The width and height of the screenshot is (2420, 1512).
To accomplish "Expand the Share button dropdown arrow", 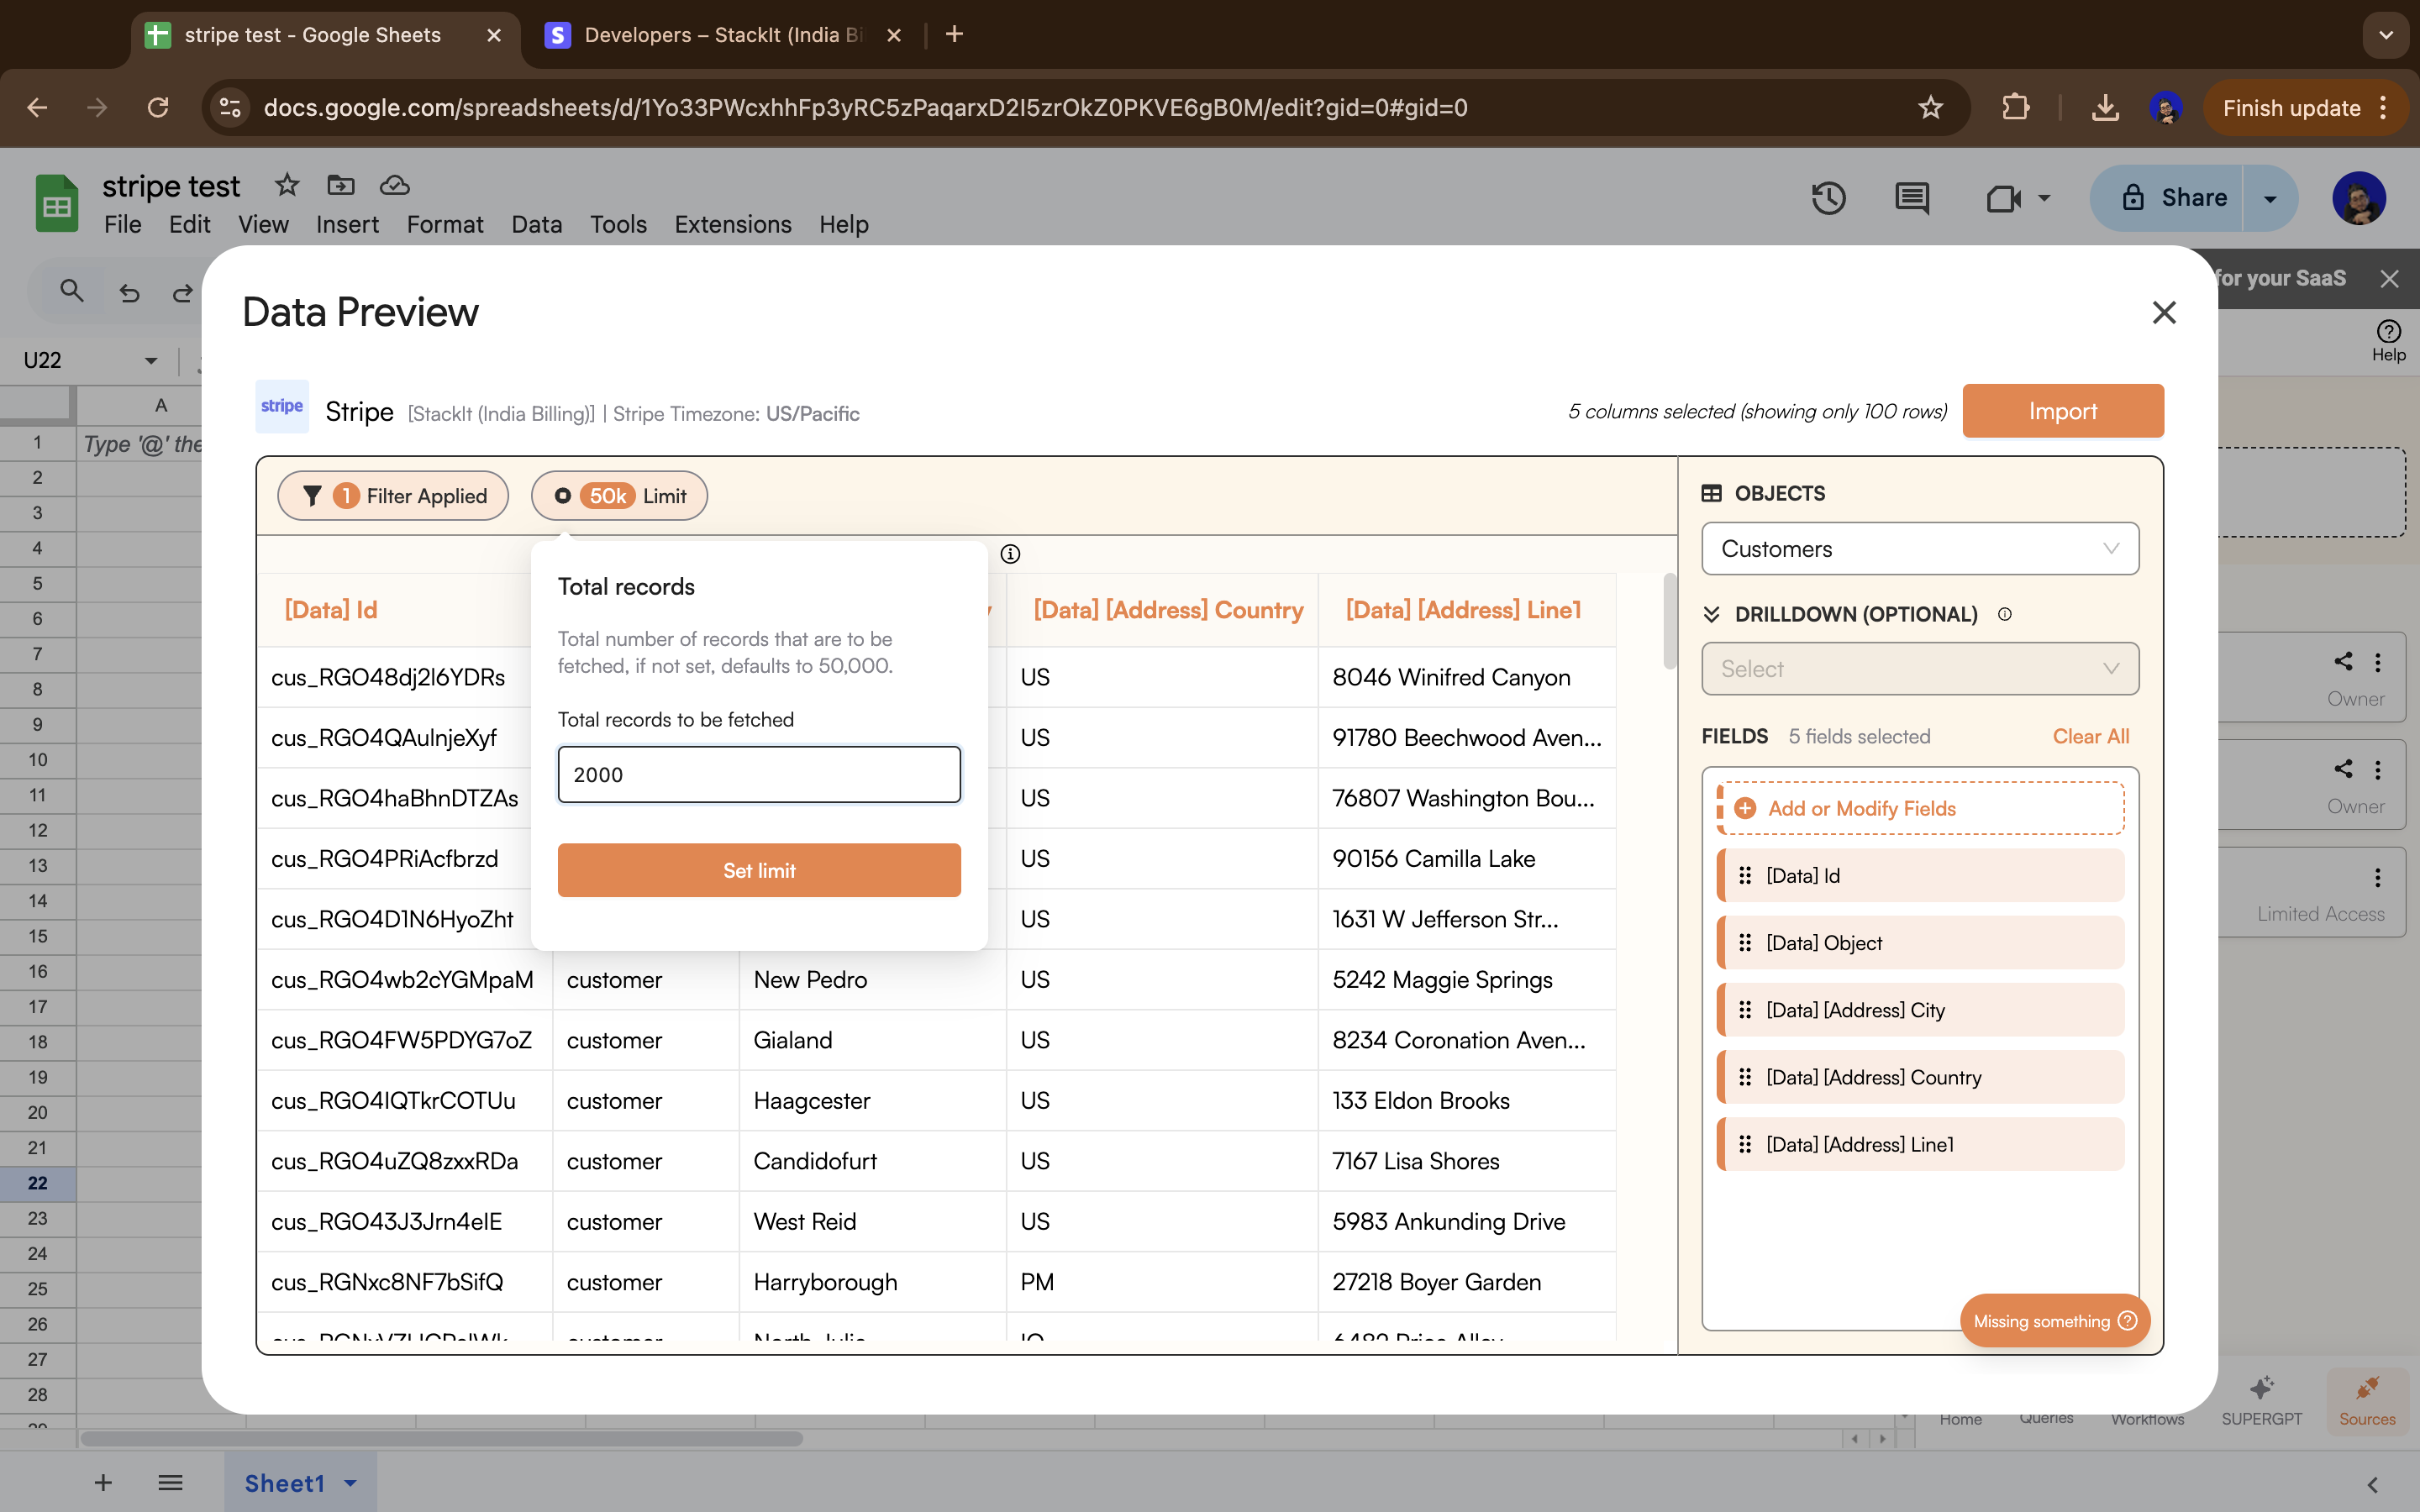I will (x=2270, y=198).
